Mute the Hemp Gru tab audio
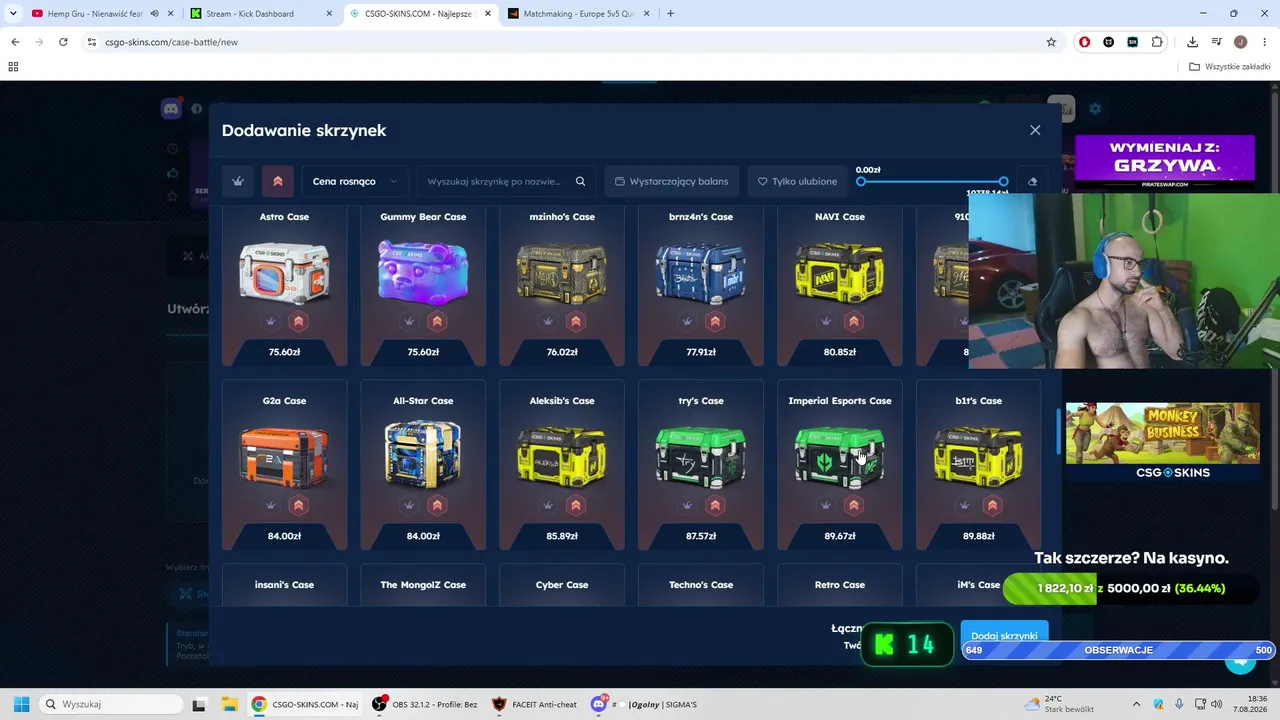This screenshot has height=720, width=1280. [x=154, y=14]
